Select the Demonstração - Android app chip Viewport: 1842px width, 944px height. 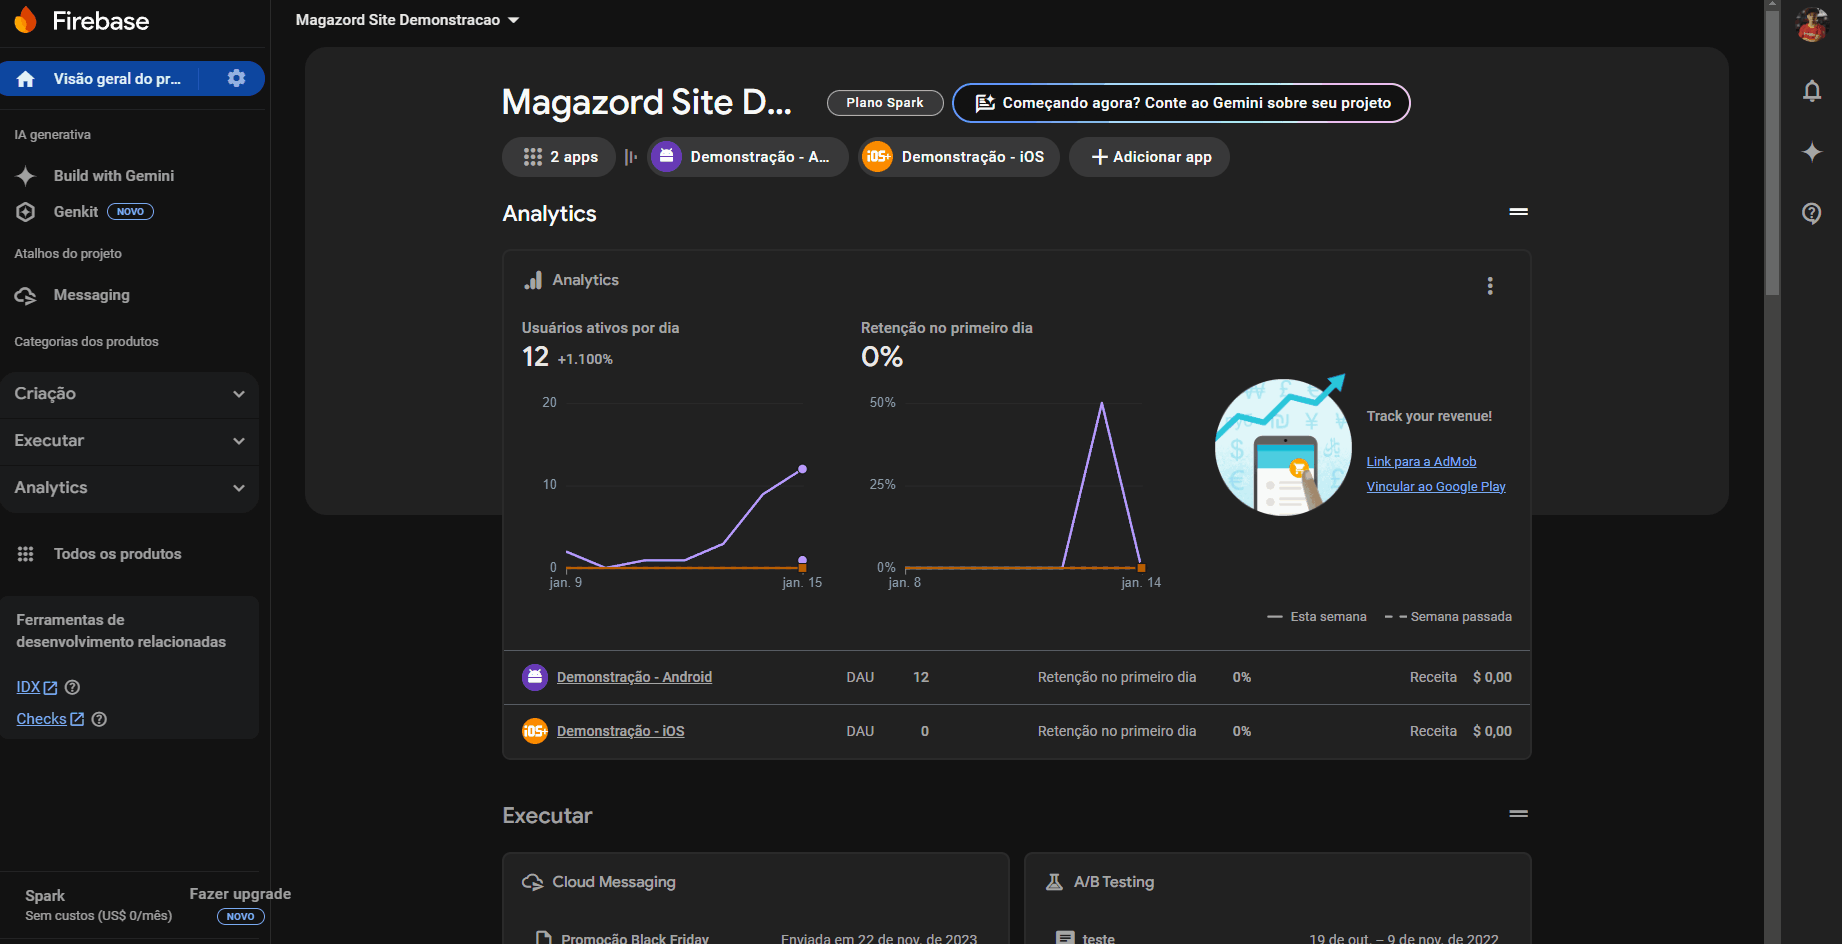[747, 157]
